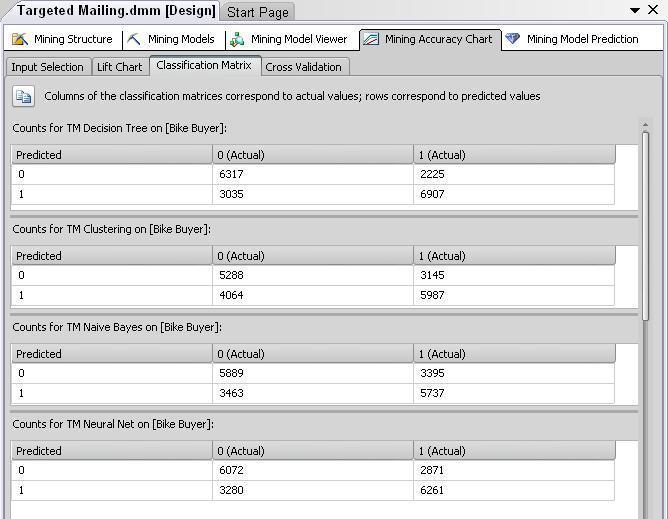
Task: Open the active files dropdown arrow
Action: coord(634,10)
